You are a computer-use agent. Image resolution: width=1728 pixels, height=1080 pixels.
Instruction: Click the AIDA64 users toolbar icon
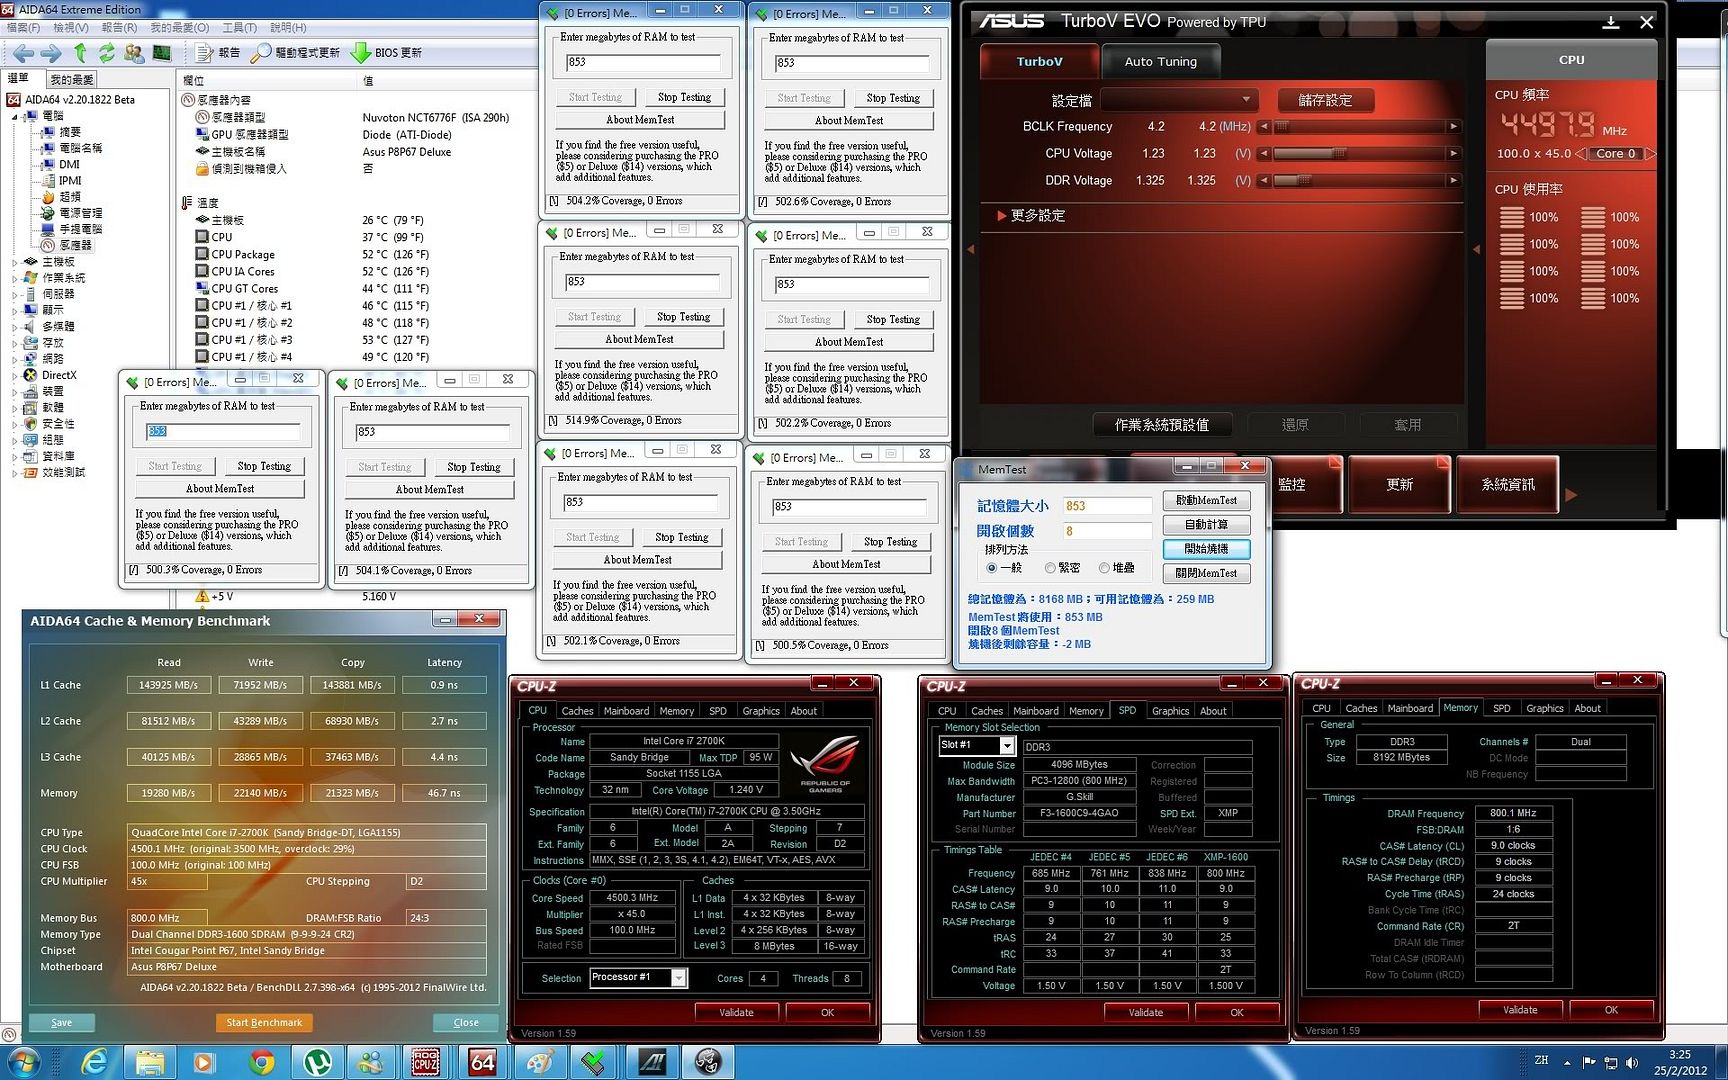(133, 53)
